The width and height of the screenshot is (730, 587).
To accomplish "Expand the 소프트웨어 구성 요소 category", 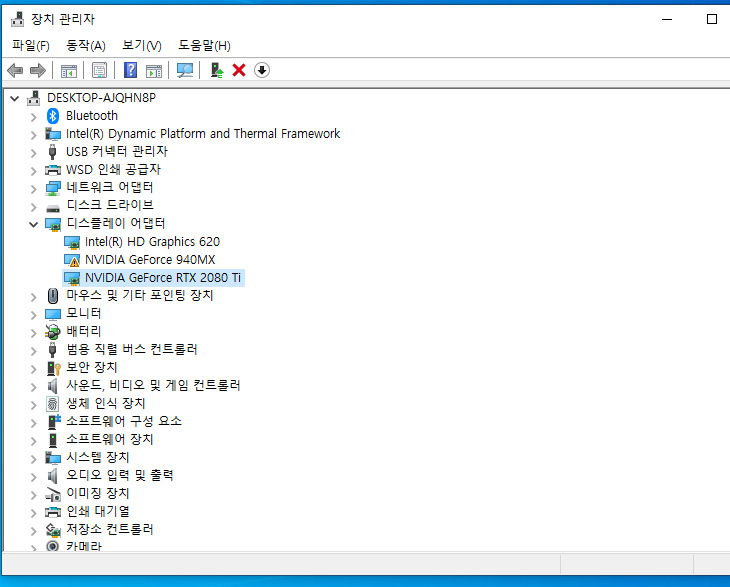I will [33, 423].
